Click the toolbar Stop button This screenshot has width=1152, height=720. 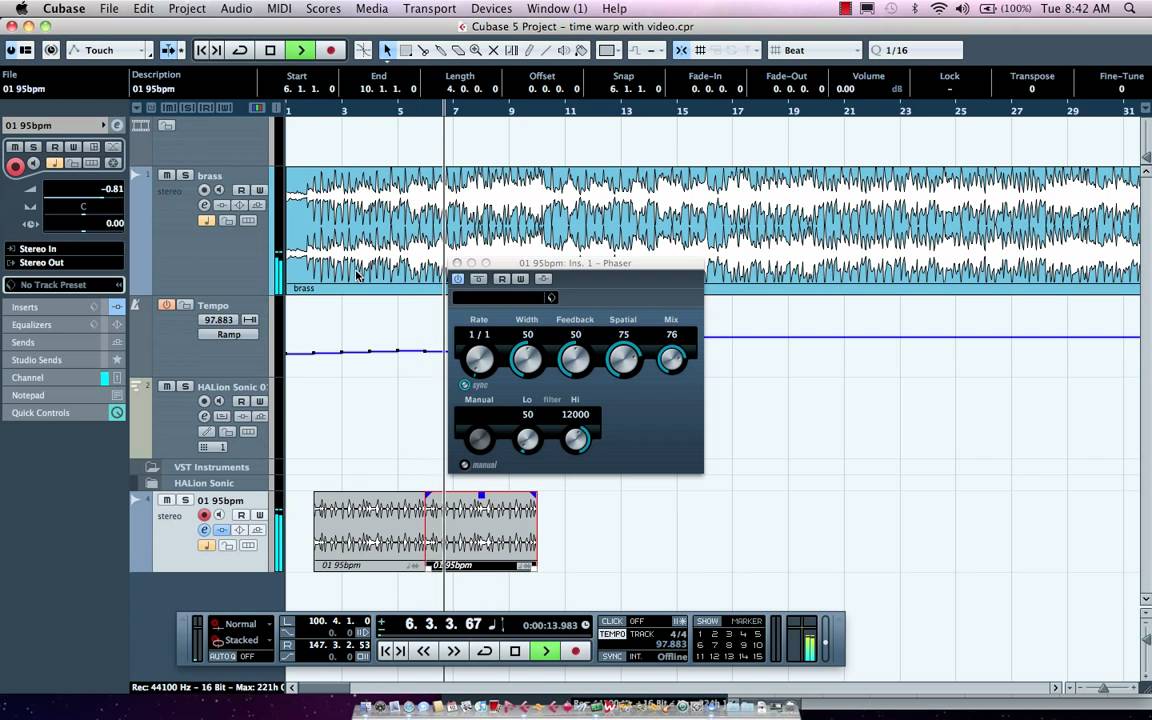pyautogui.click(x=270, y=50)
